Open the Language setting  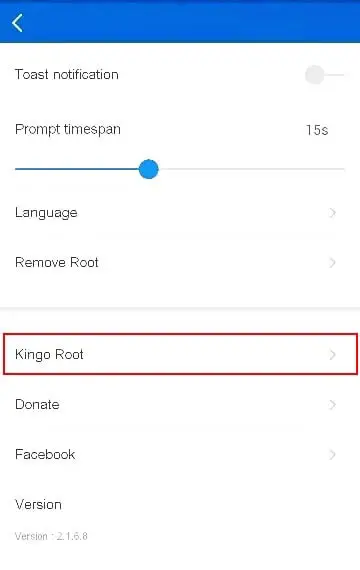point(180,213)
